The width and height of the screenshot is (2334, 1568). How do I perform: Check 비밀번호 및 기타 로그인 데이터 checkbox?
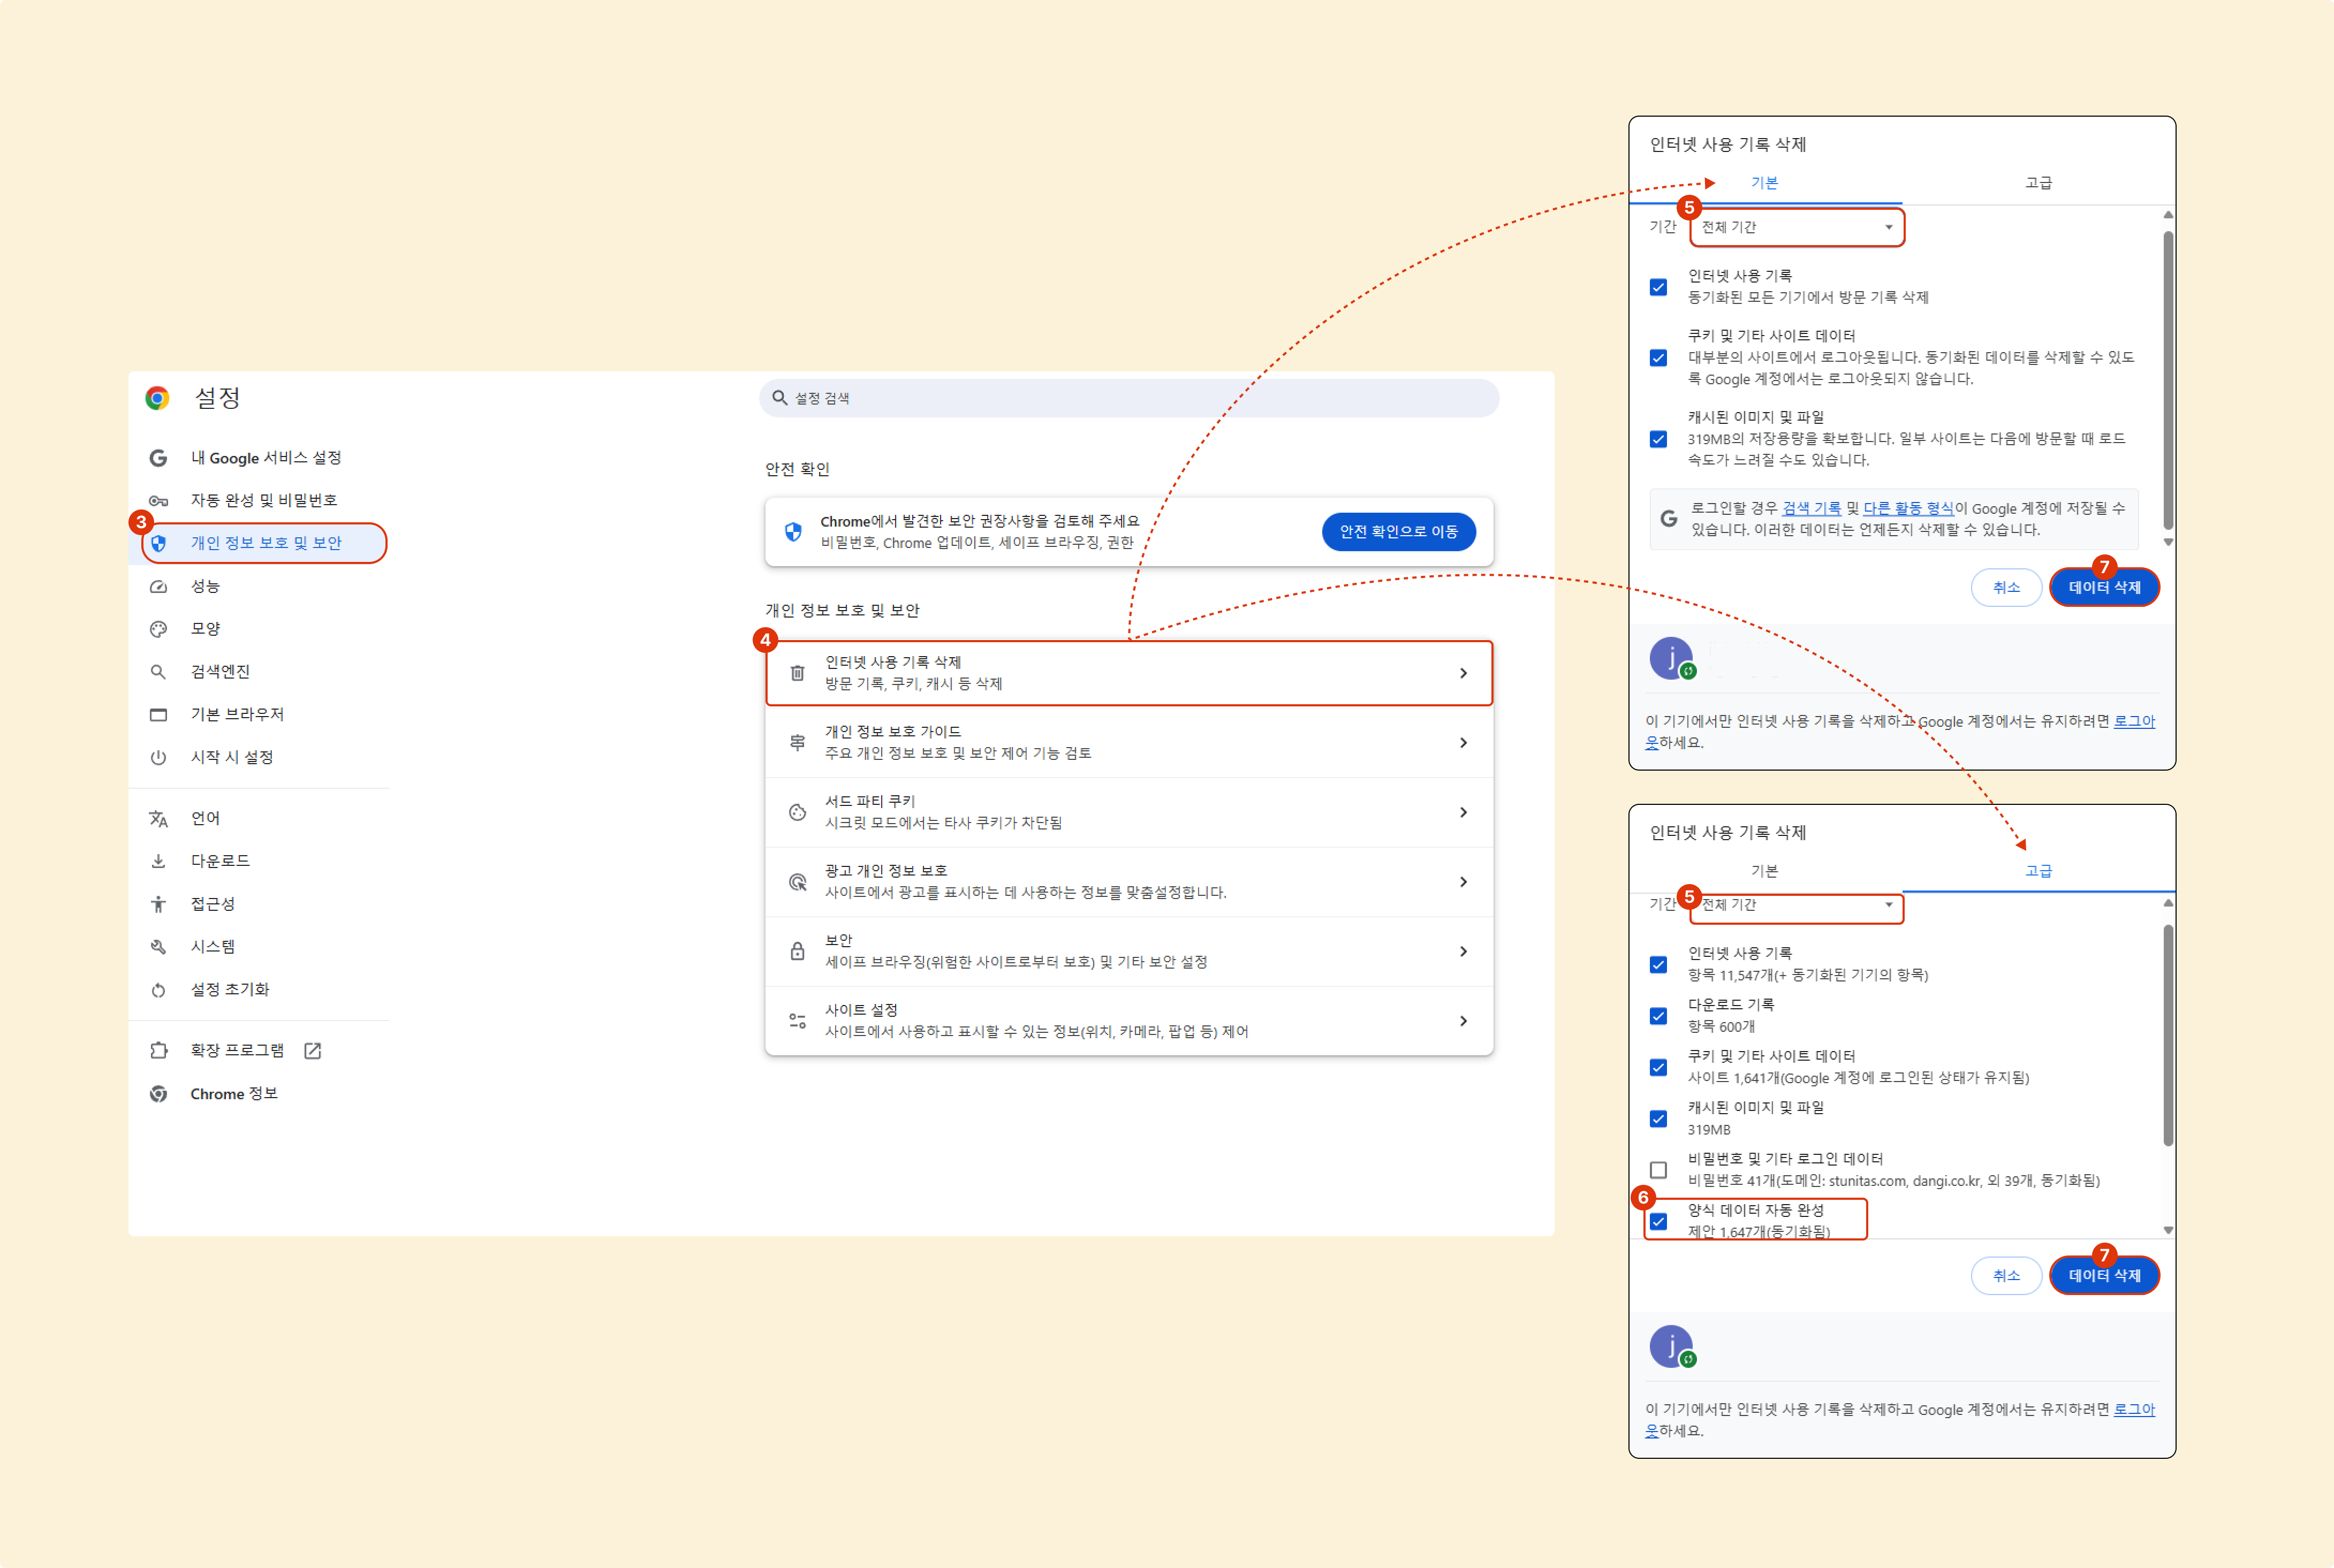(1658, 1169)
